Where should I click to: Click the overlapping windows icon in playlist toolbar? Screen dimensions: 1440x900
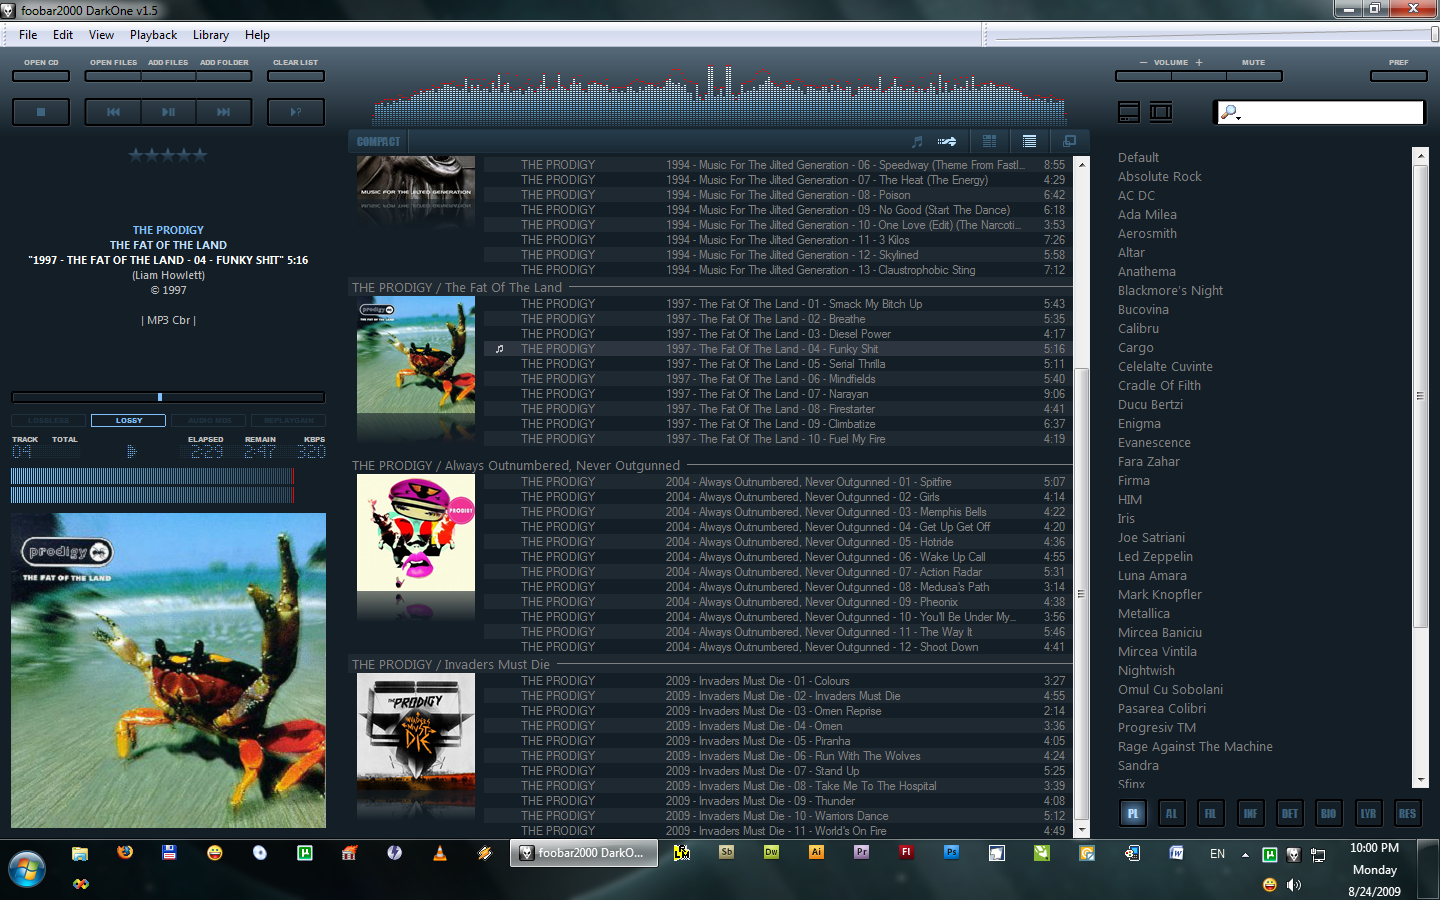(1069, 141)
